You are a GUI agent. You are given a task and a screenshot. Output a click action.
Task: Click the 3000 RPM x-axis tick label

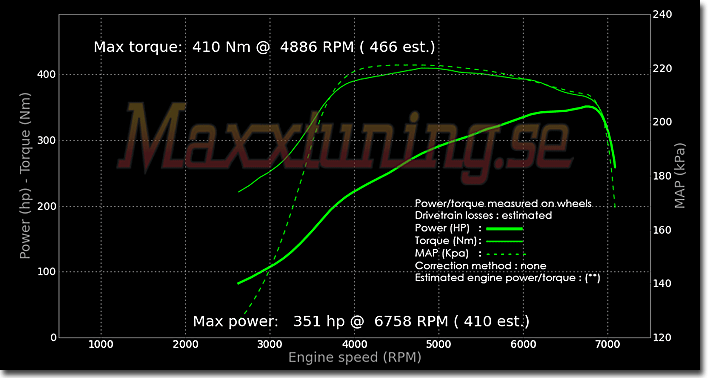(x=270, y=345)
